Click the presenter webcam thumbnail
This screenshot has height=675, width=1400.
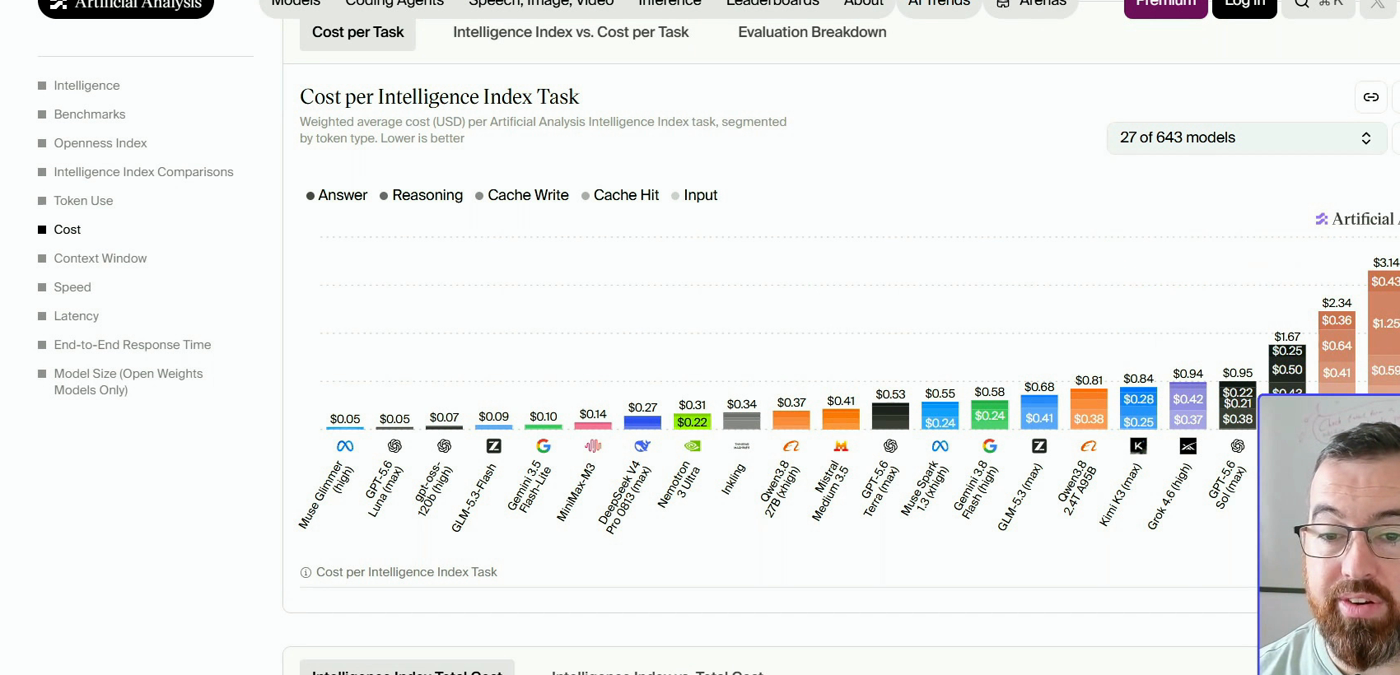pyautogui.click(x=1329, y=535)
